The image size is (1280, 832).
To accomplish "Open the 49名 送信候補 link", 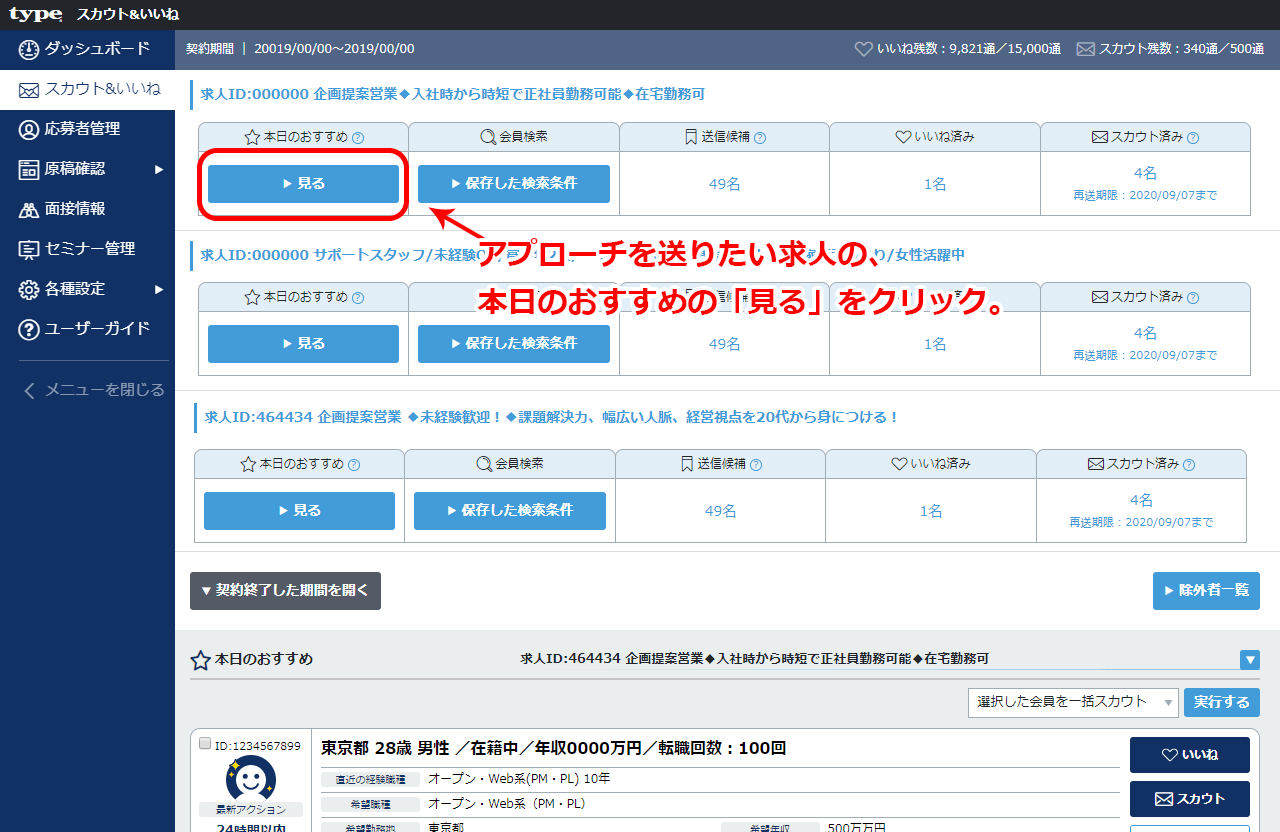I will [724, 183].
